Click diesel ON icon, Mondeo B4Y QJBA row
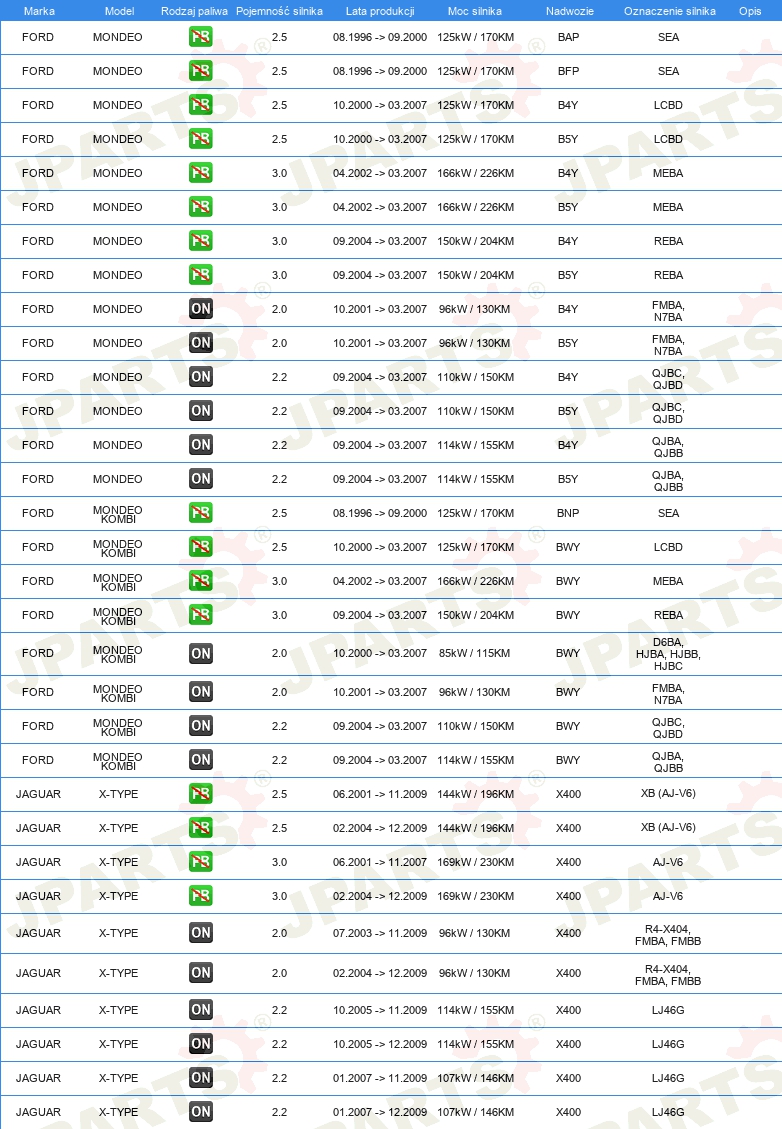Screen dimensions: 782x1129 coord(201,445)
